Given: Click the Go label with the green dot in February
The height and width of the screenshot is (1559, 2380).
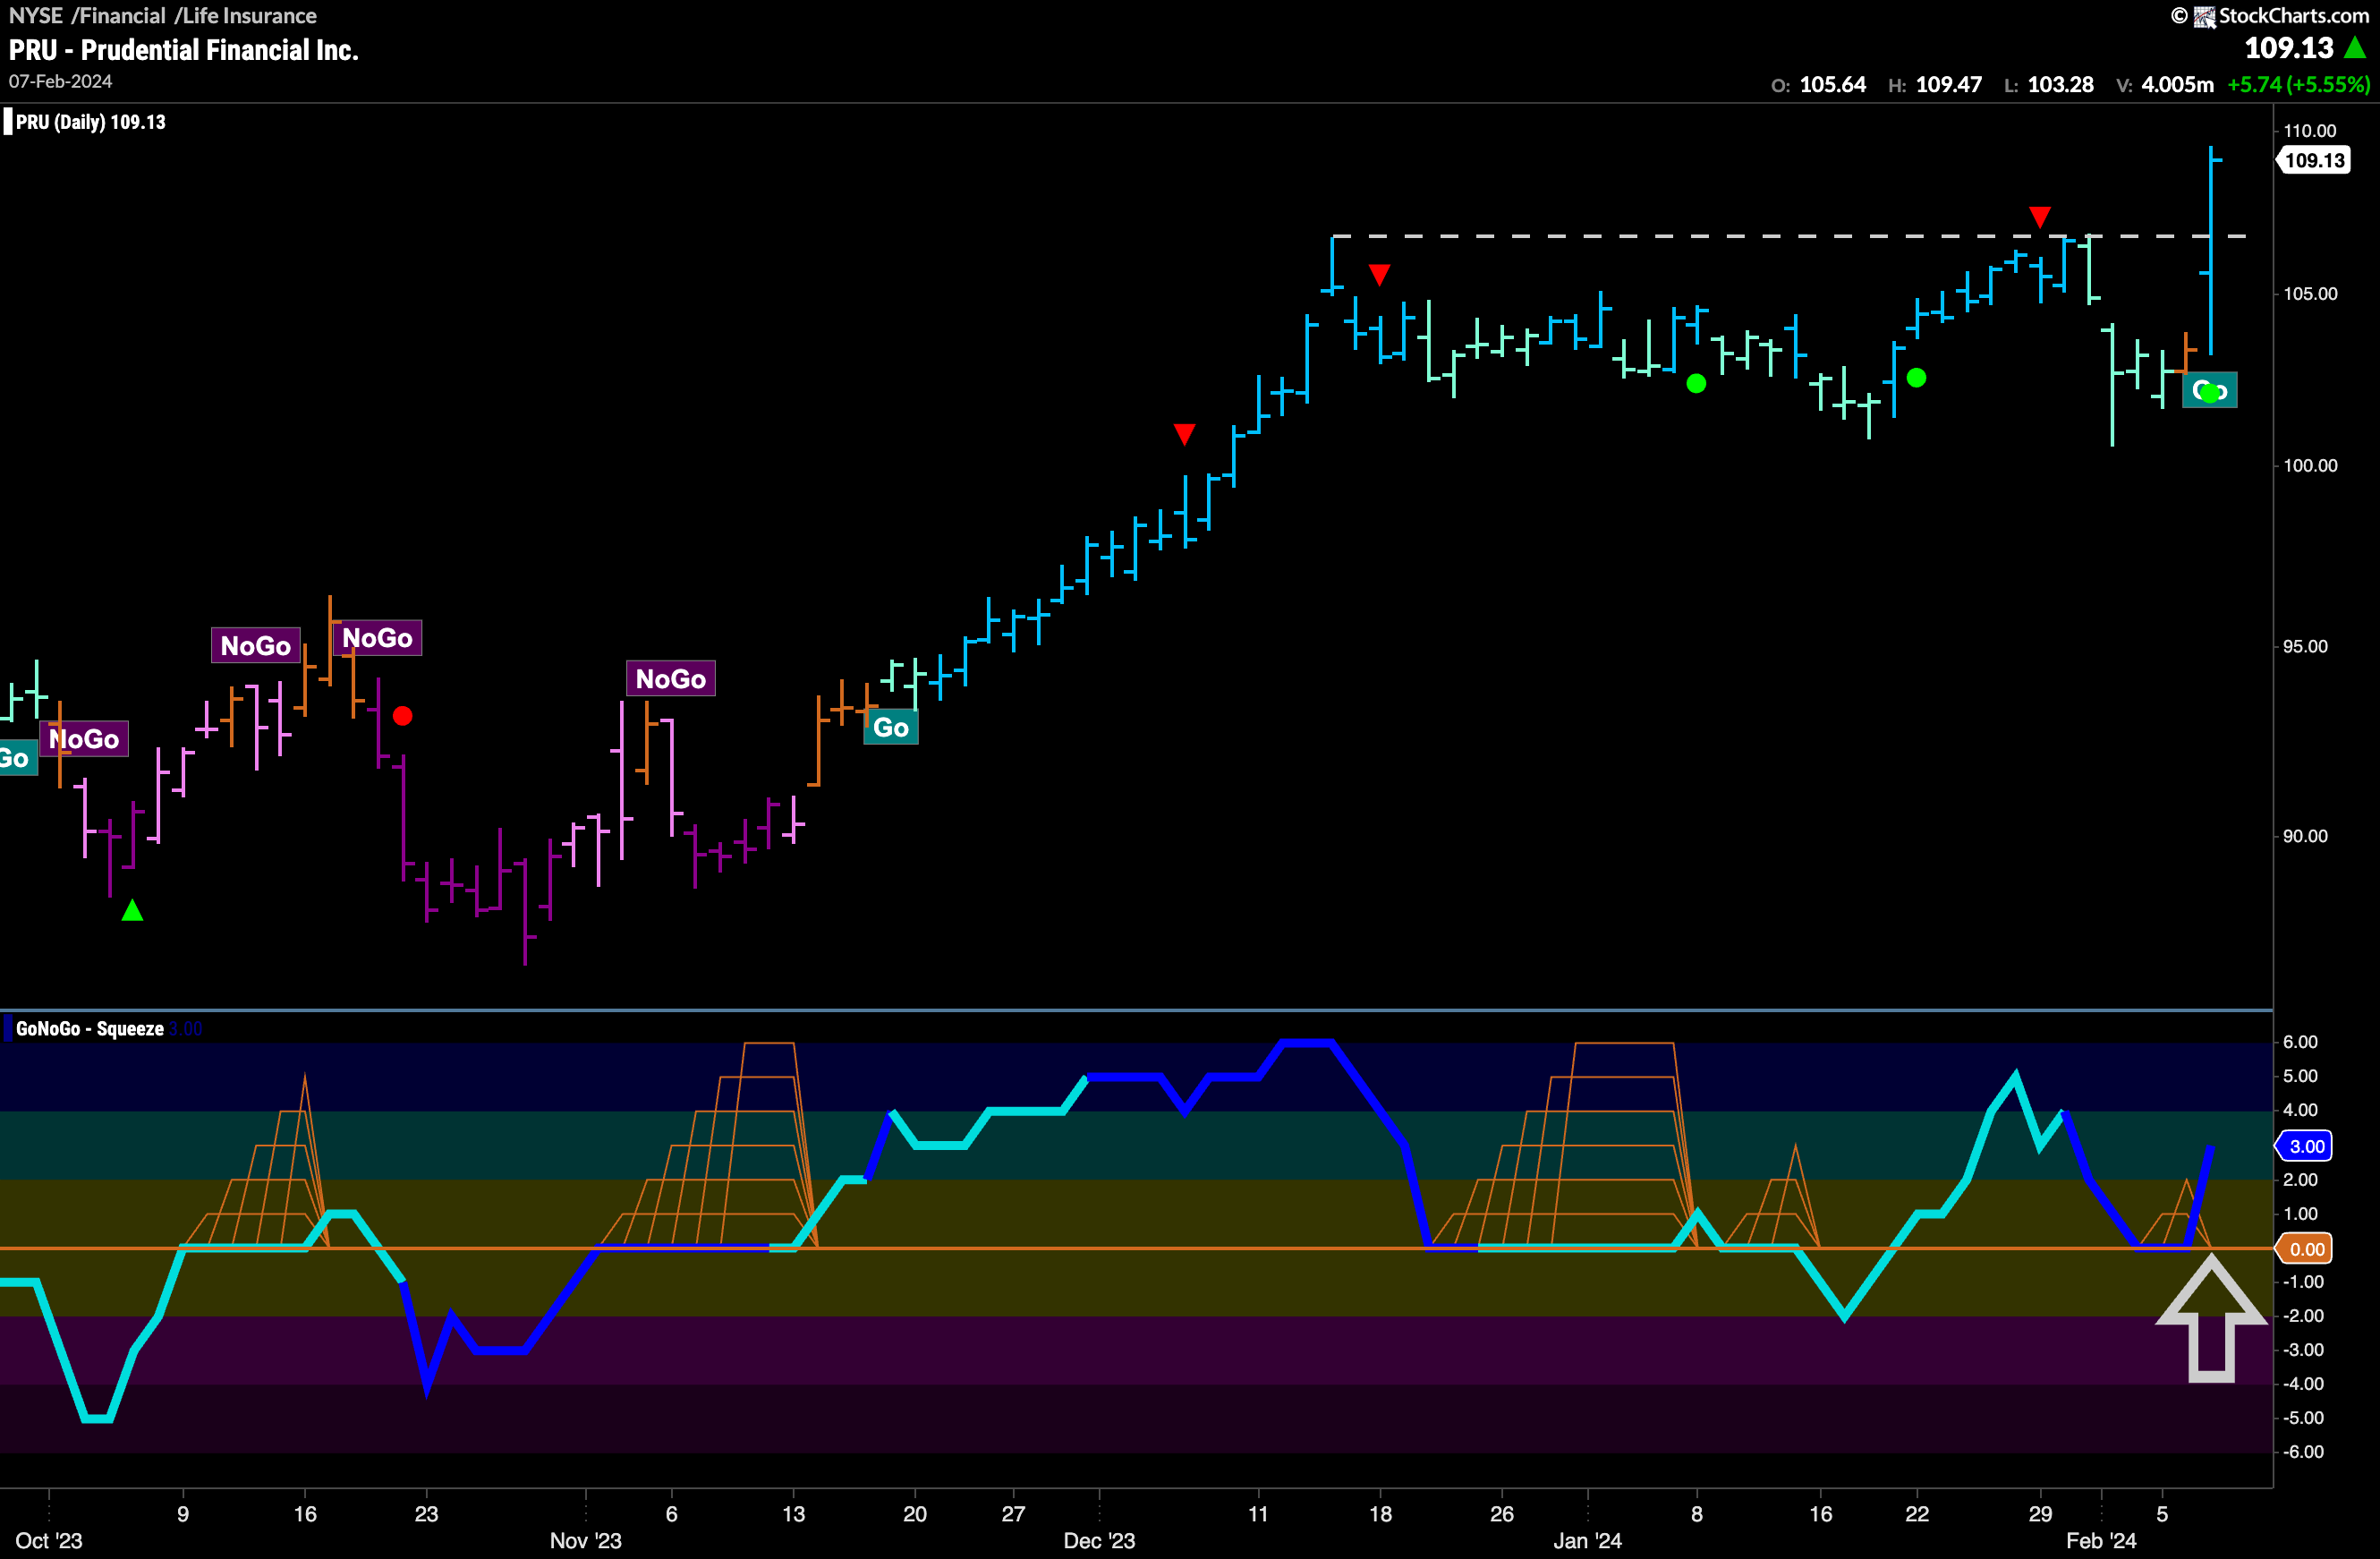Looking at the screenshot, I should 2209,391.
